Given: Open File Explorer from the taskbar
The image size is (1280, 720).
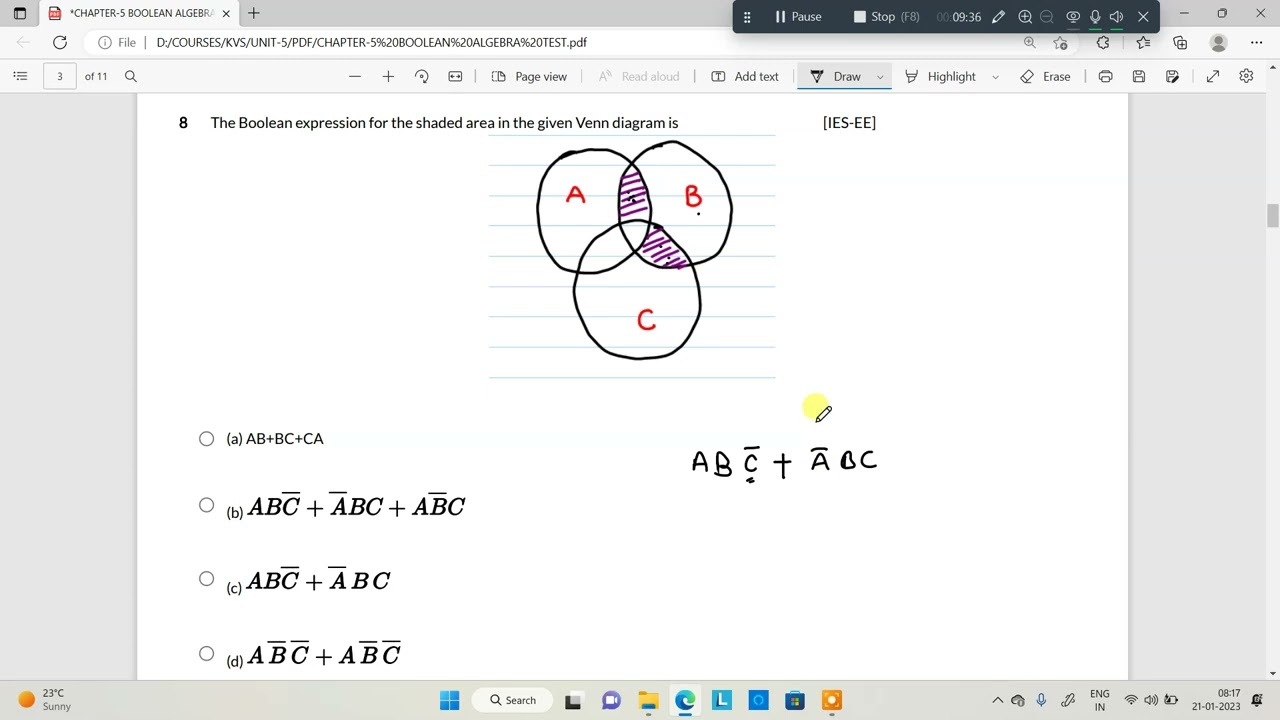Looking at the screenshot, I should 648,700.
